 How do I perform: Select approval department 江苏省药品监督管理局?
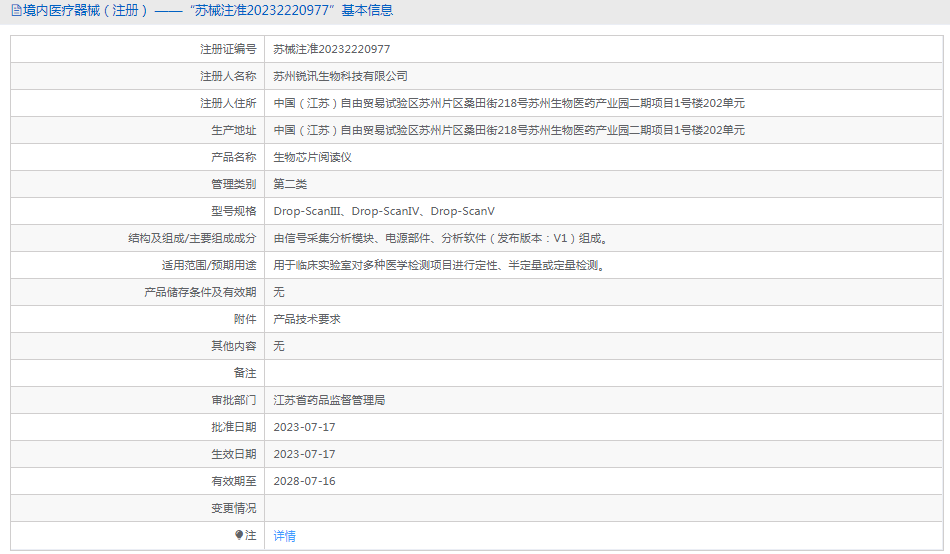click(329, 400)
